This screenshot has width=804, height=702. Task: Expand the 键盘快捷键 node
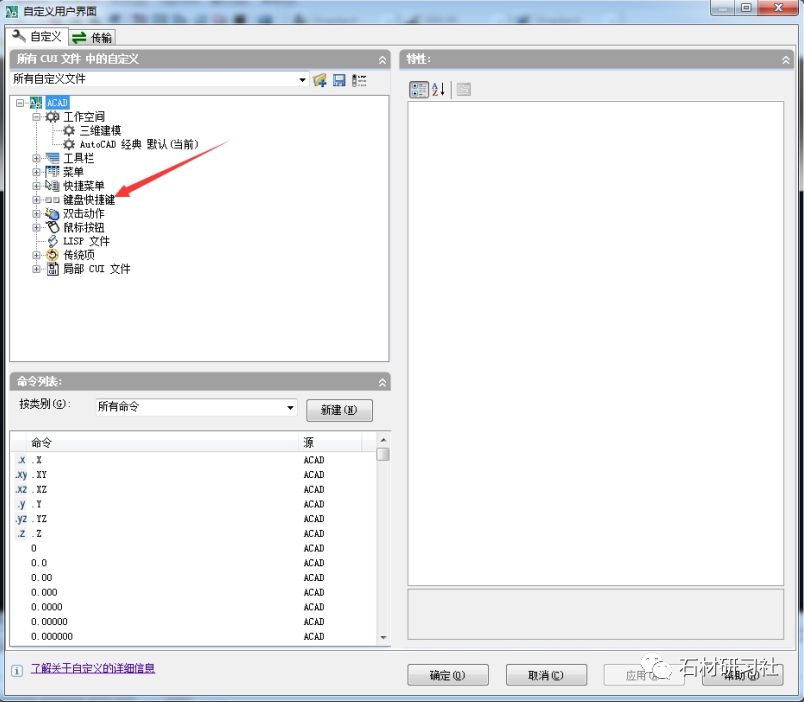[36, 200]
